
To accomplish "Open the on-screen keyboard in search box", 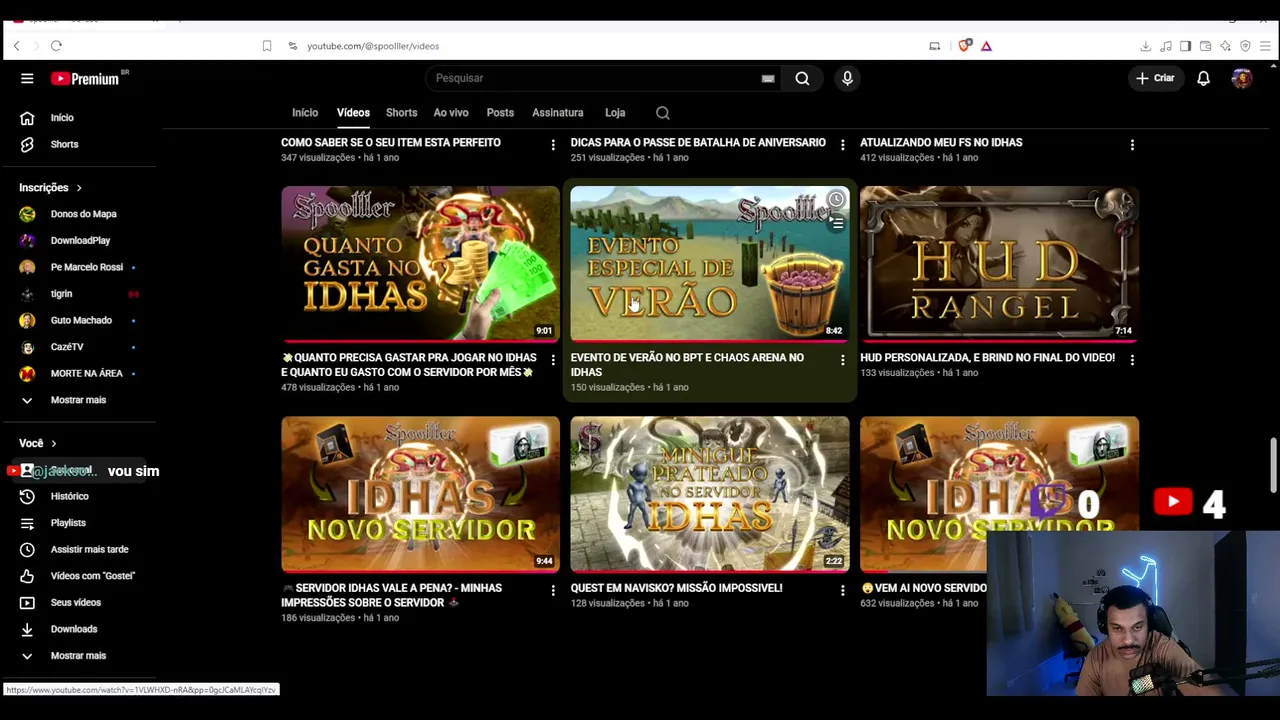I will (768, 78).
